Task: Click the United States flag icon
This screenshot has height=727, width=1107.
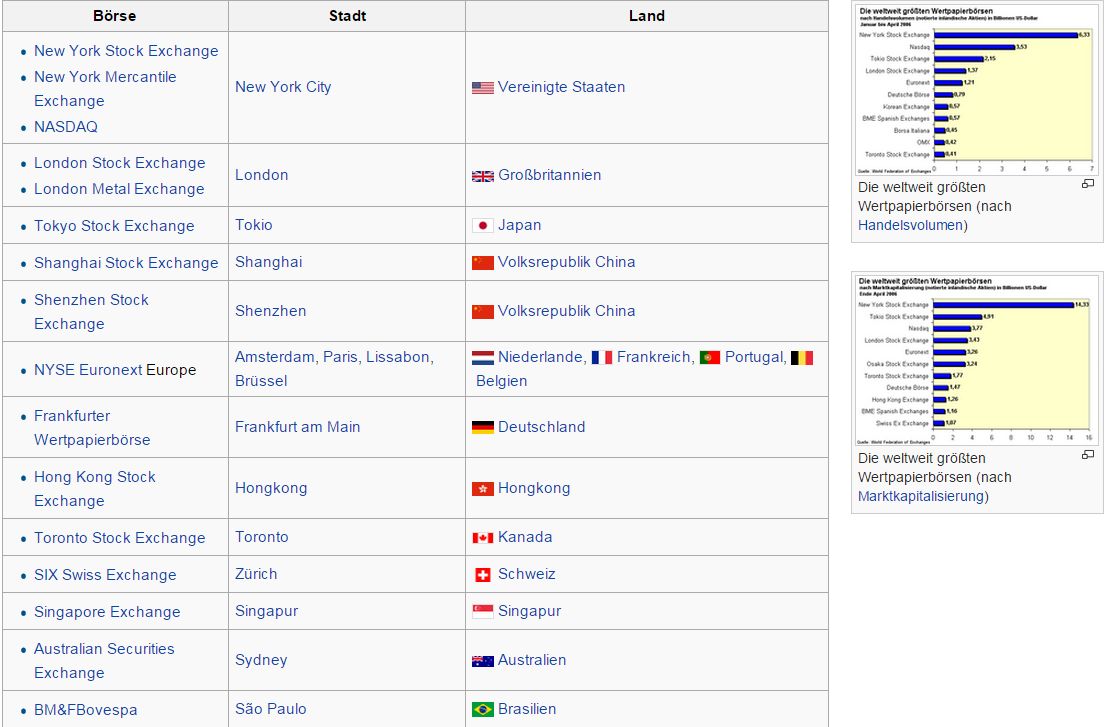Action: click(483, 88)
